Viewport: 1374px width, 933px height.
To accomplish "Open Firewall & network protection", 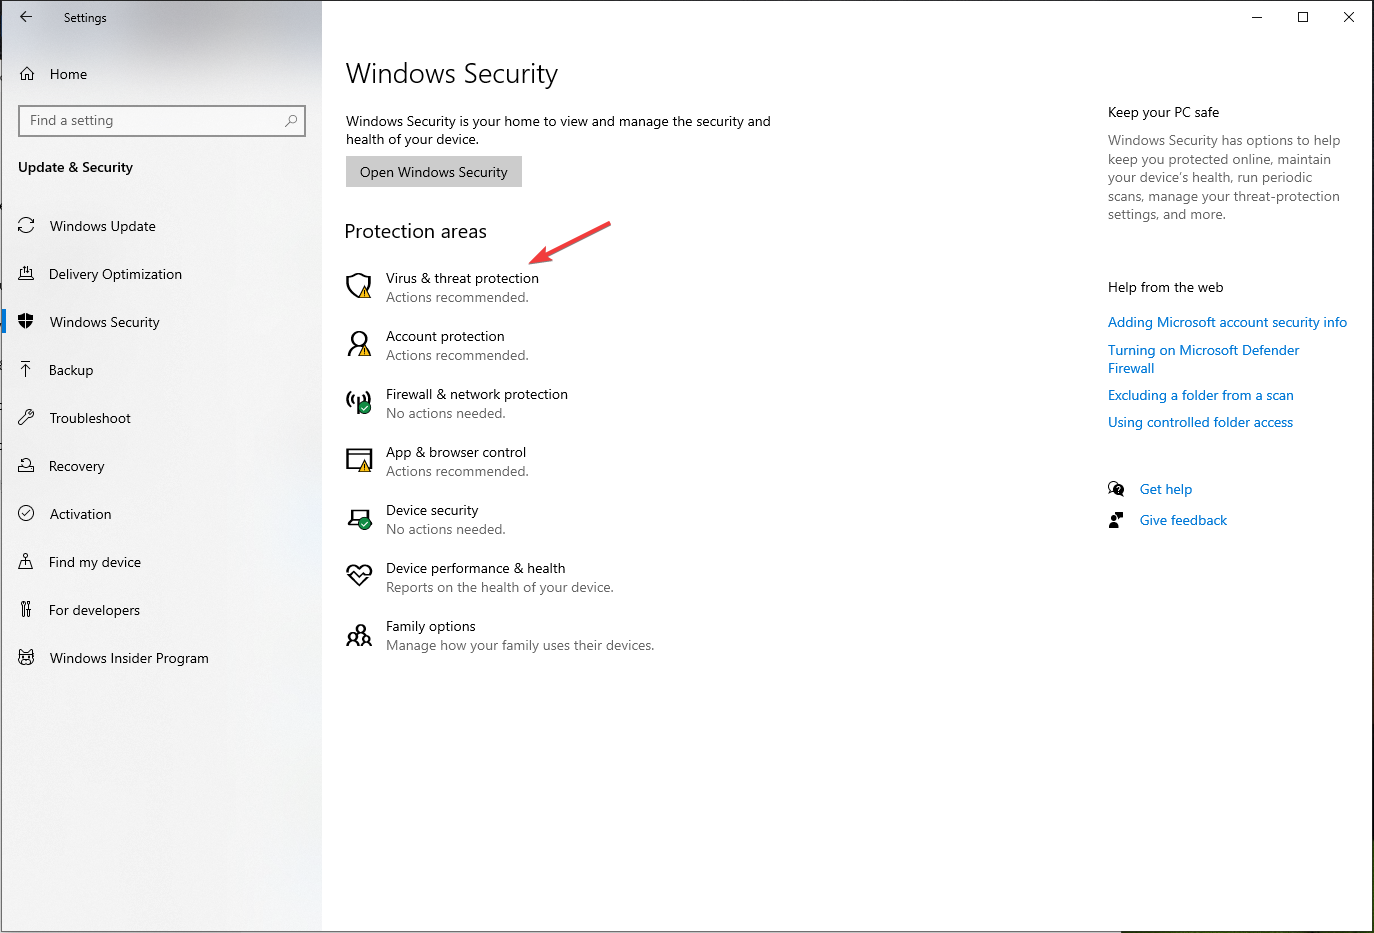I will click(477, 394).
